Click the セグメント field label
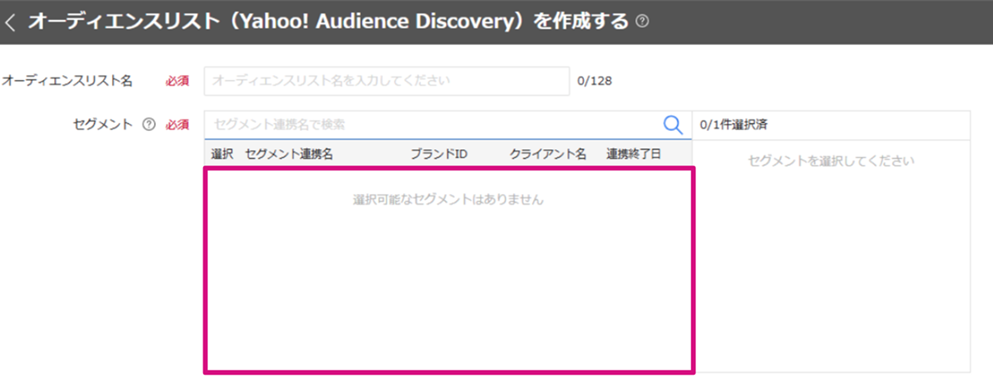993x385 pixels. (103, 125)
